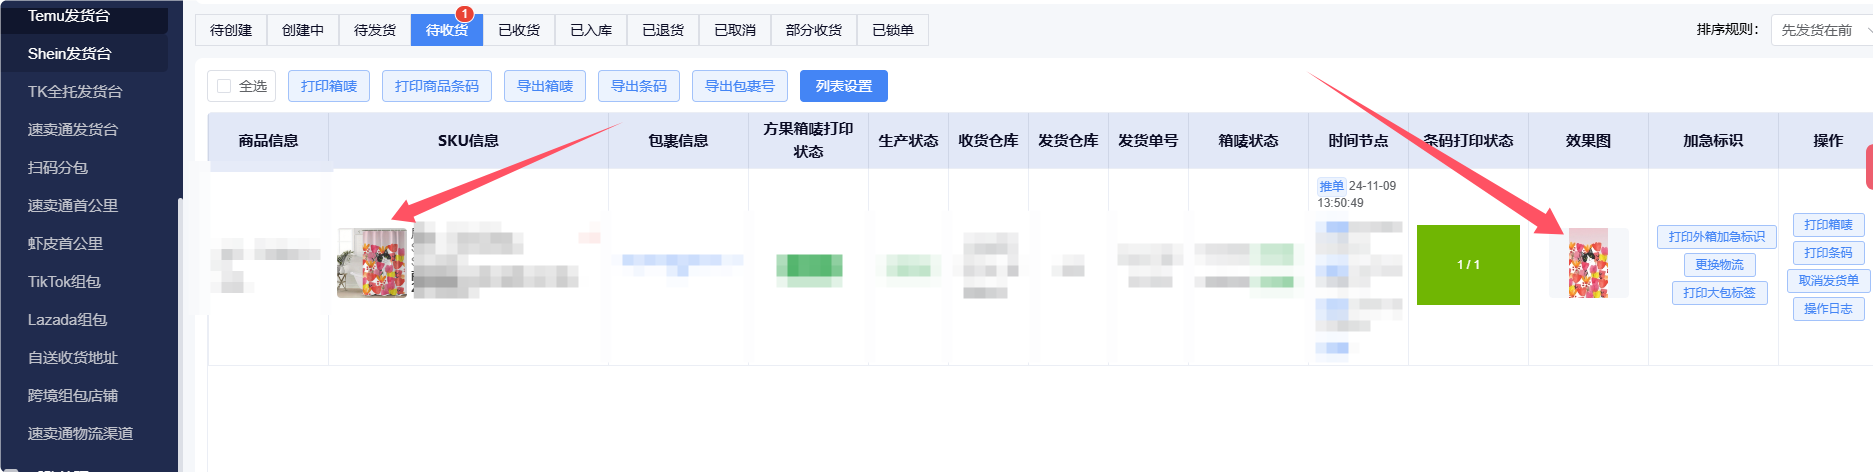Screen dimensions: 1873x472
Task: Go to TK全托发货台 in the sidebar
Action: [75, 92]
